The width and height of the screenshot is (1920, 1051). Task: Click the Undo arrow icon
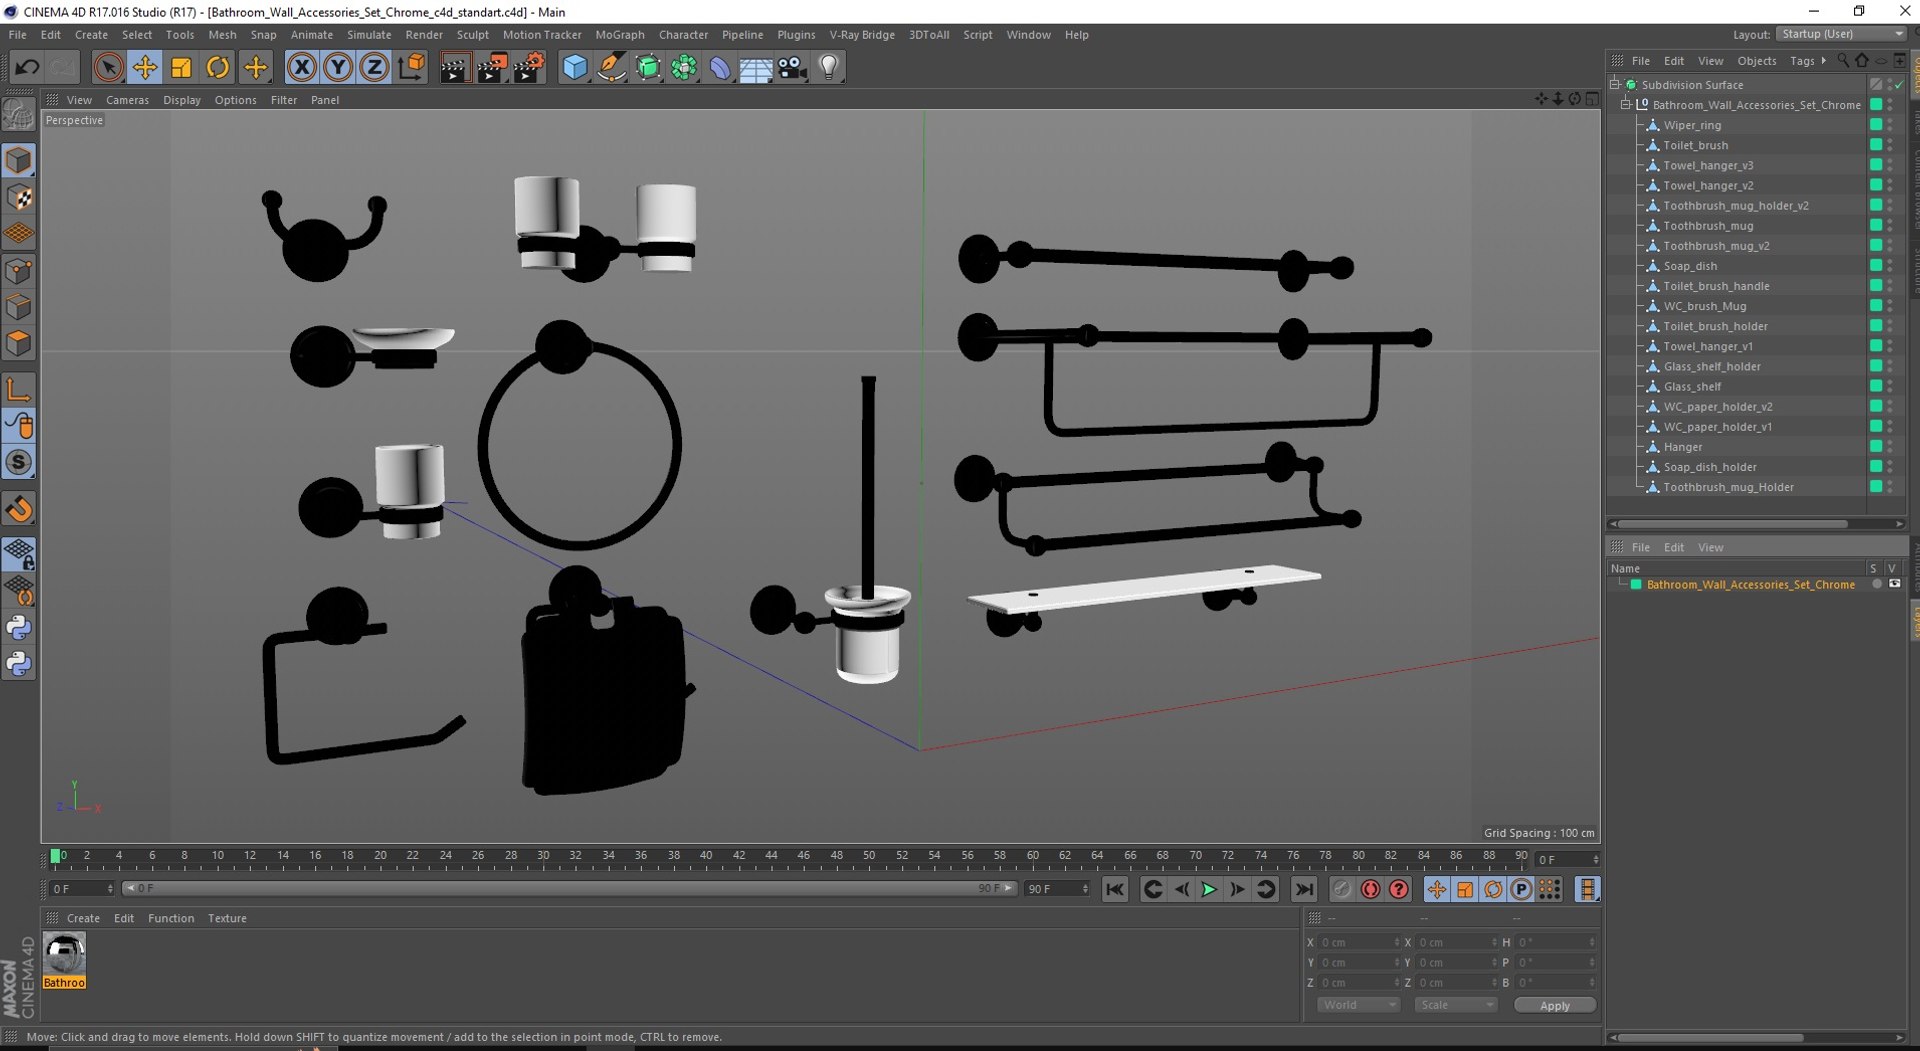tap(27, 67)
